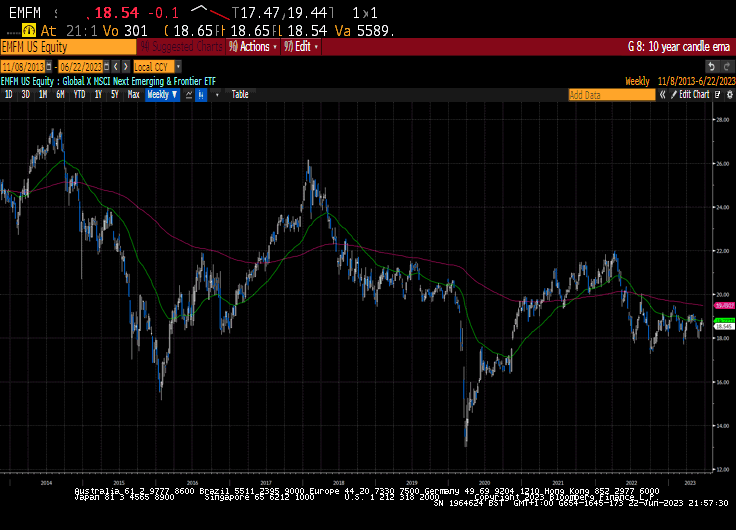Screen dimensions: 736x530
Task: Set range to Max
Action: coord(133,94)
